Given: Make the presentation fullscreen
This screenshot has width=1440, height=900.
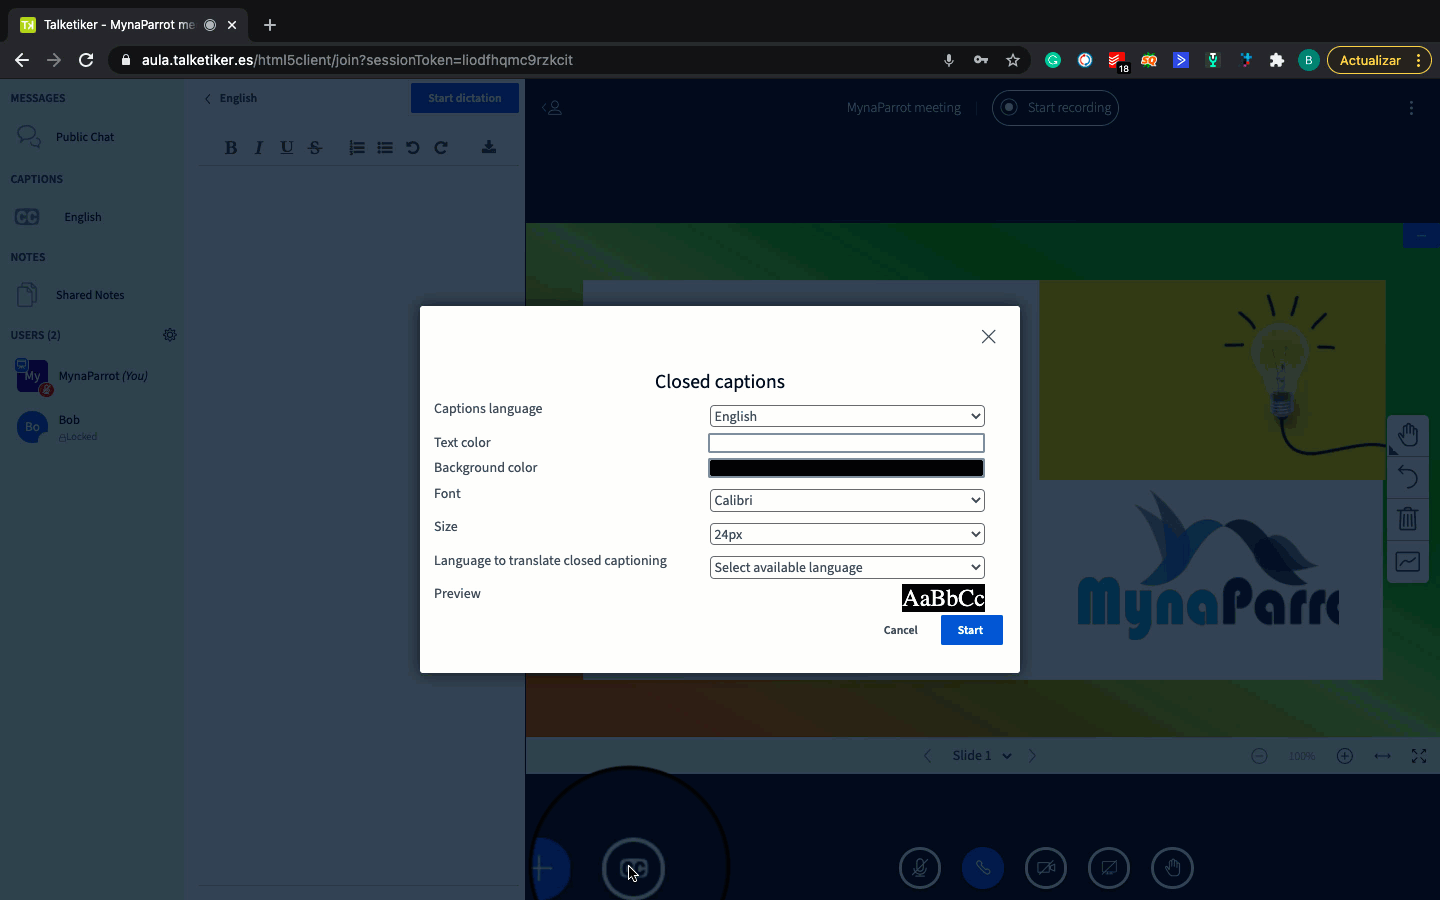Looking at the screenshot, I should click(x=1419, y=756).
